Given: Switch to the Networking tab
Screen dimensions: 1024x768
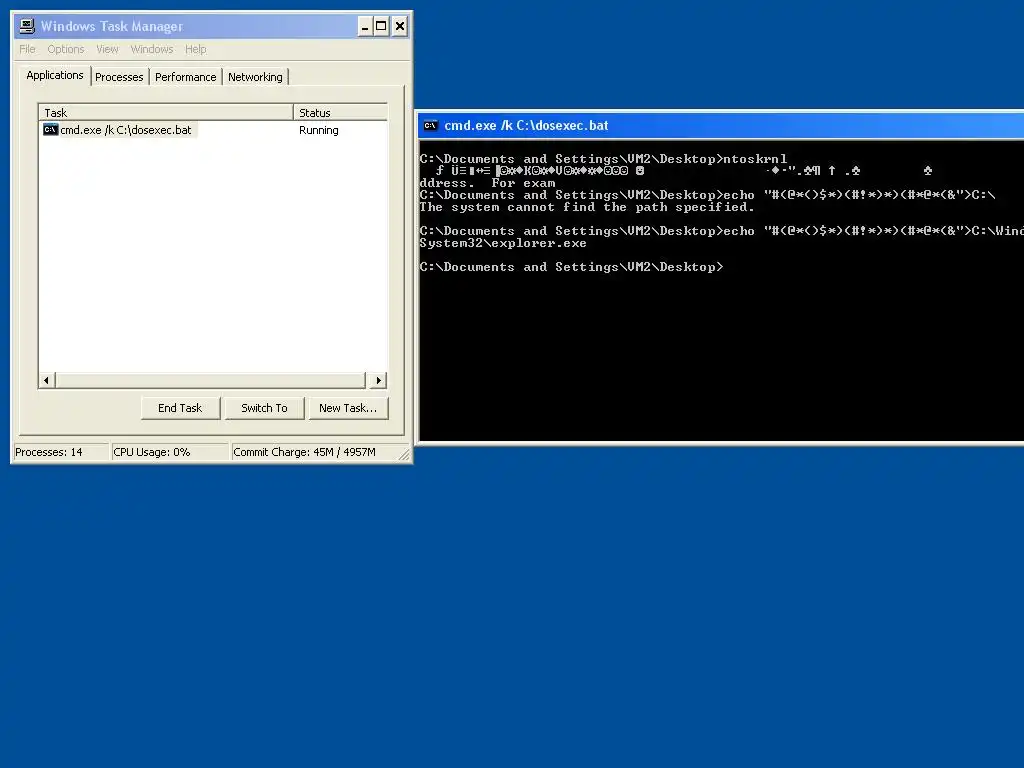Looking at the screenshot, I should coord(255,77).
